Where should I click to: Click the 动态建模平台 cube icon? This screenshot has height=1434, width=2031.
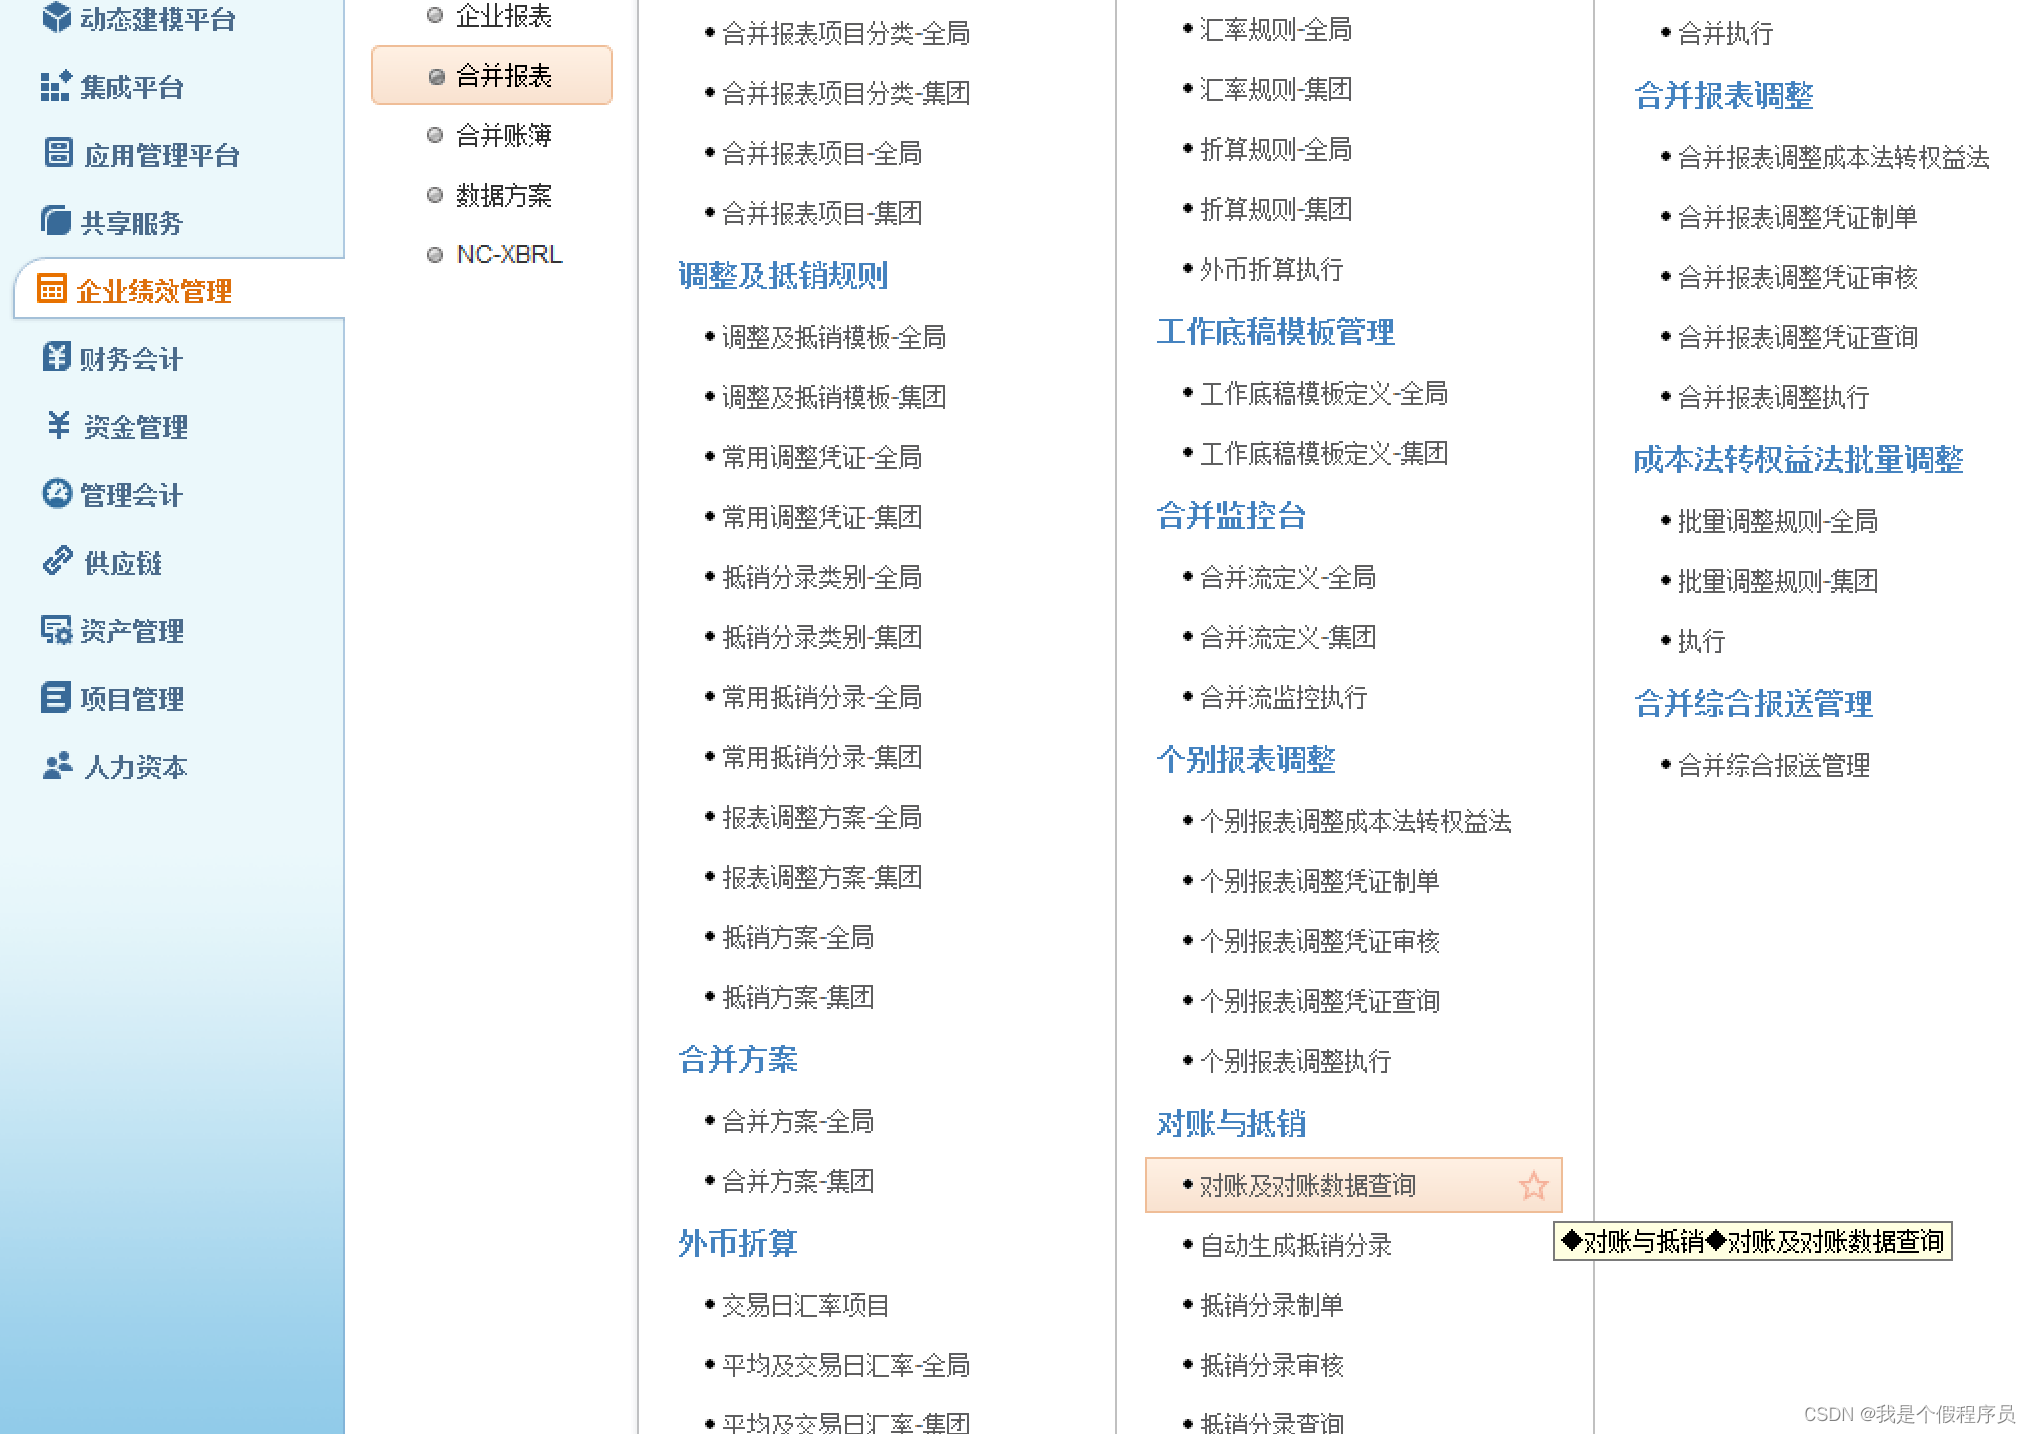(57, 17)
